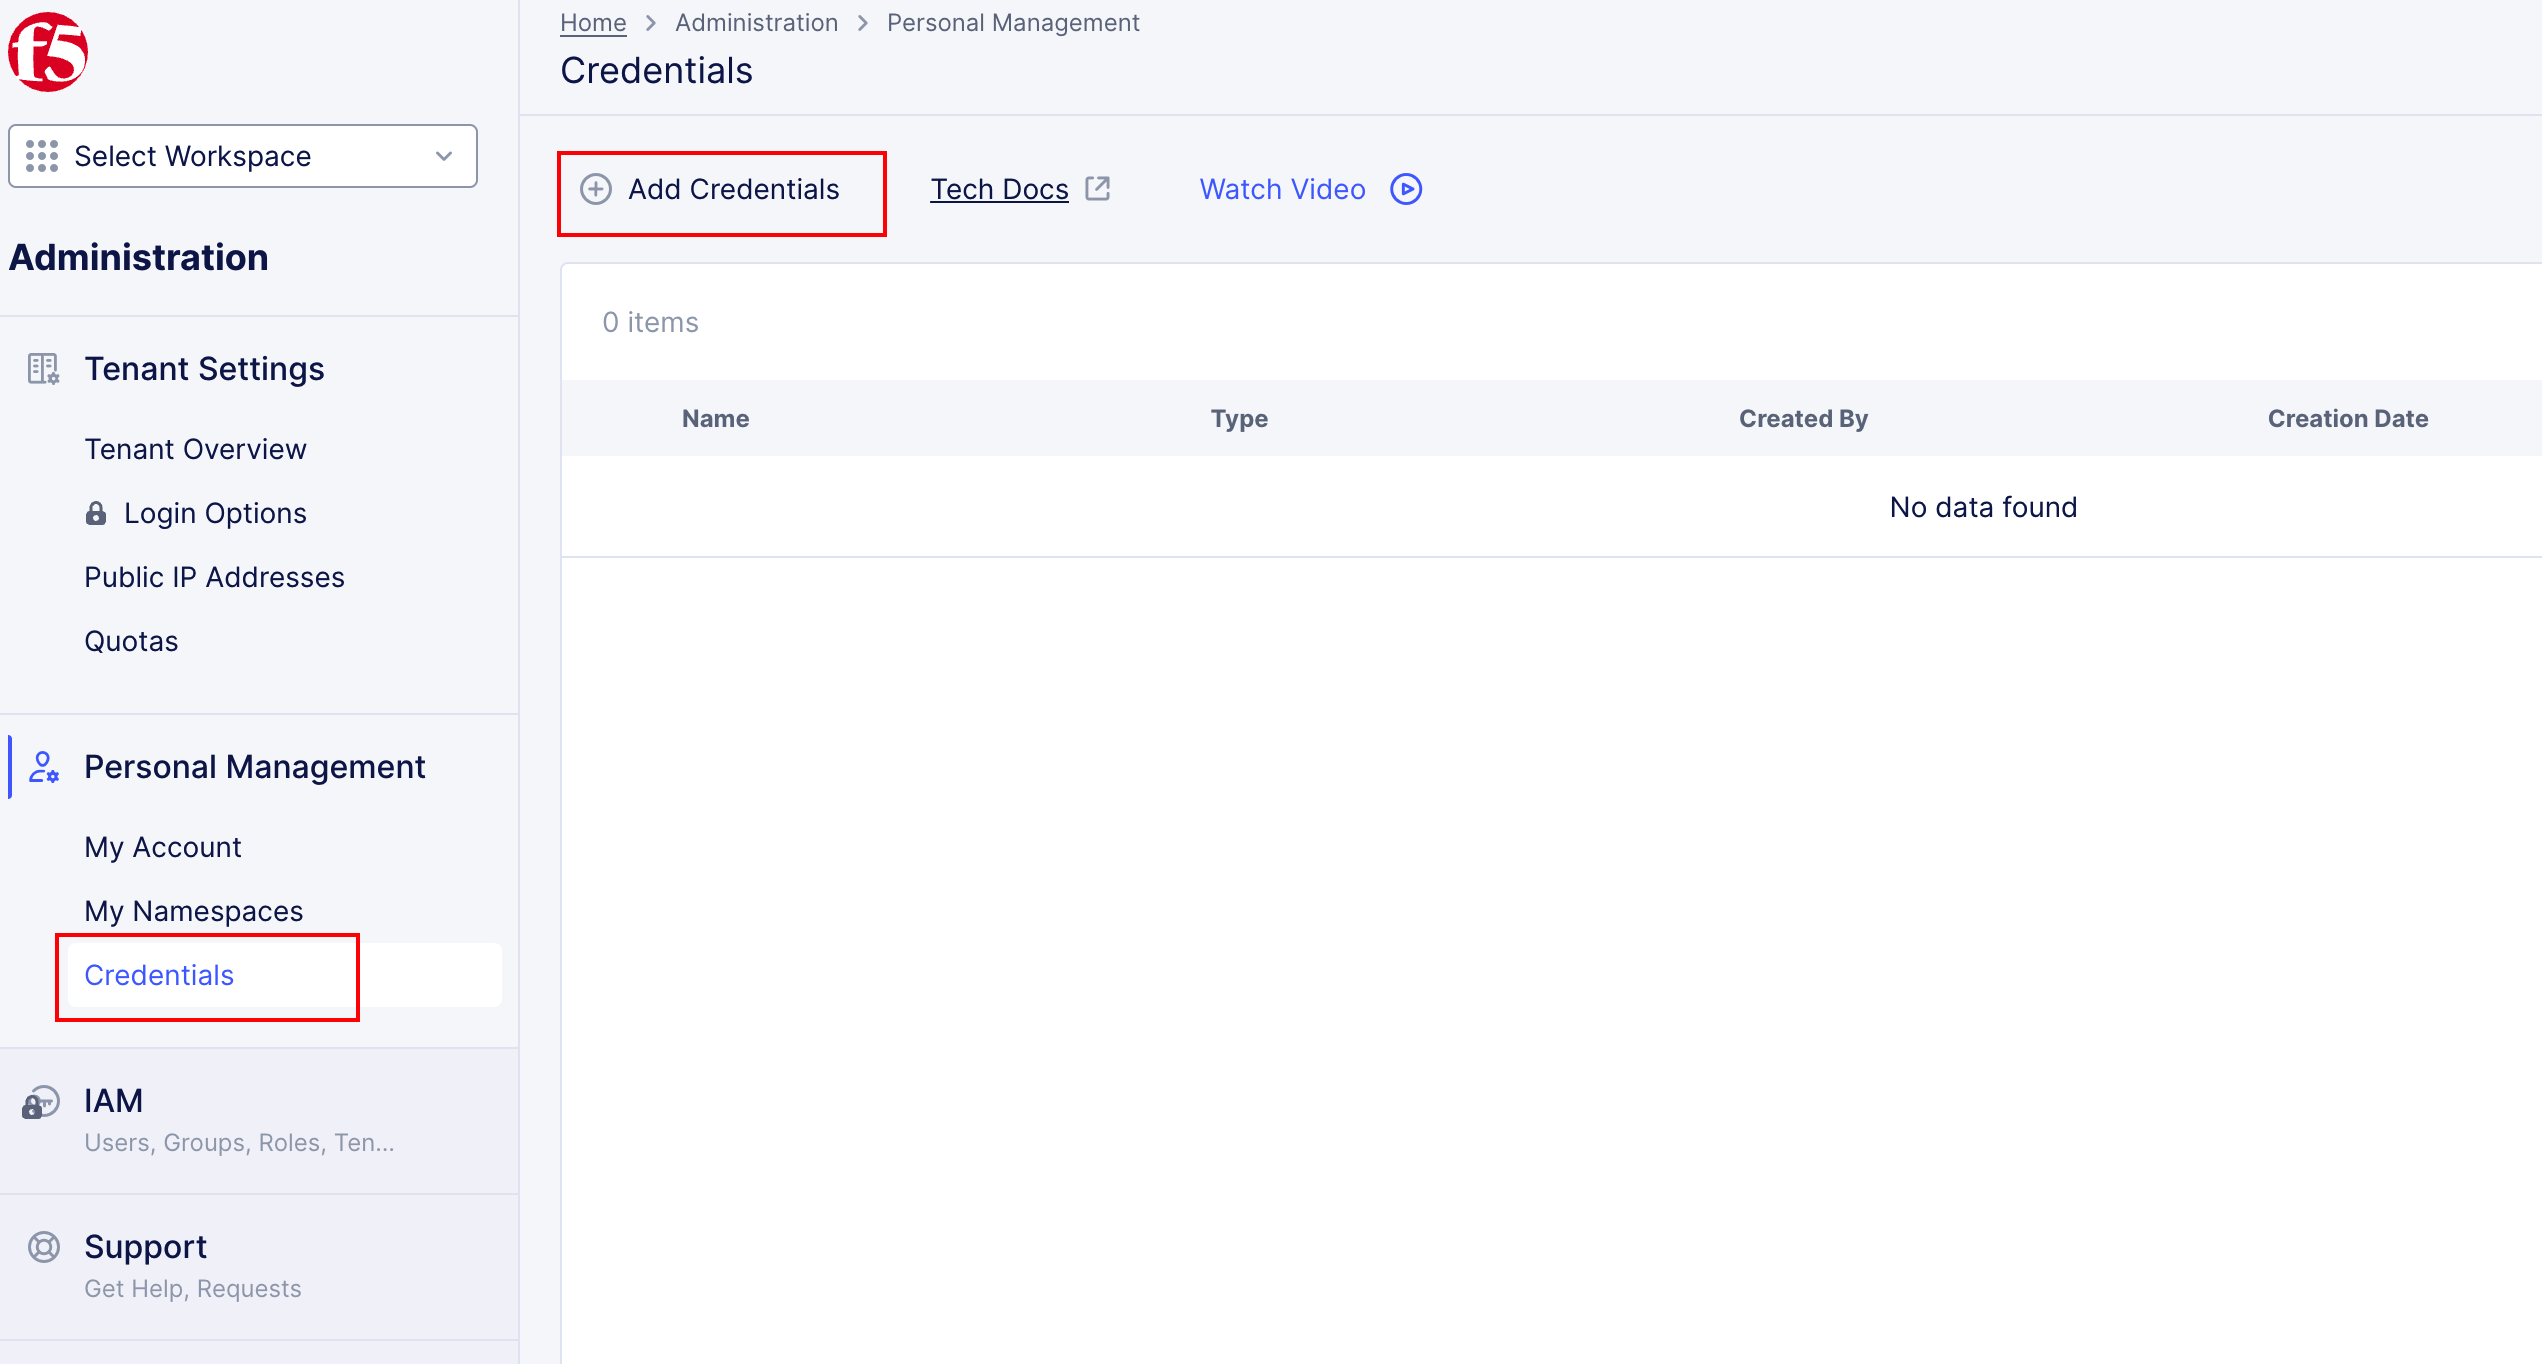Sort by Created By column header
The image size is (2542, 1364).
pos(1803,418)
